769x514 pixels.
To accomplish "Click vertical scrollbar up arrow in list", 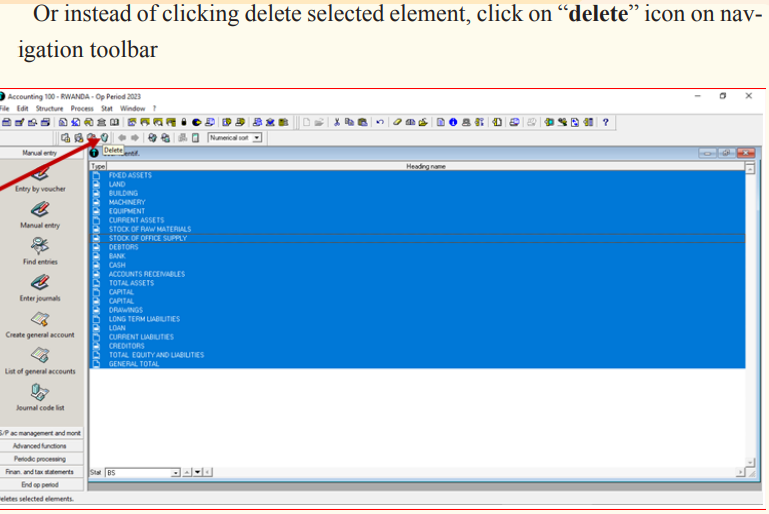I will click(x=750, y=169).
